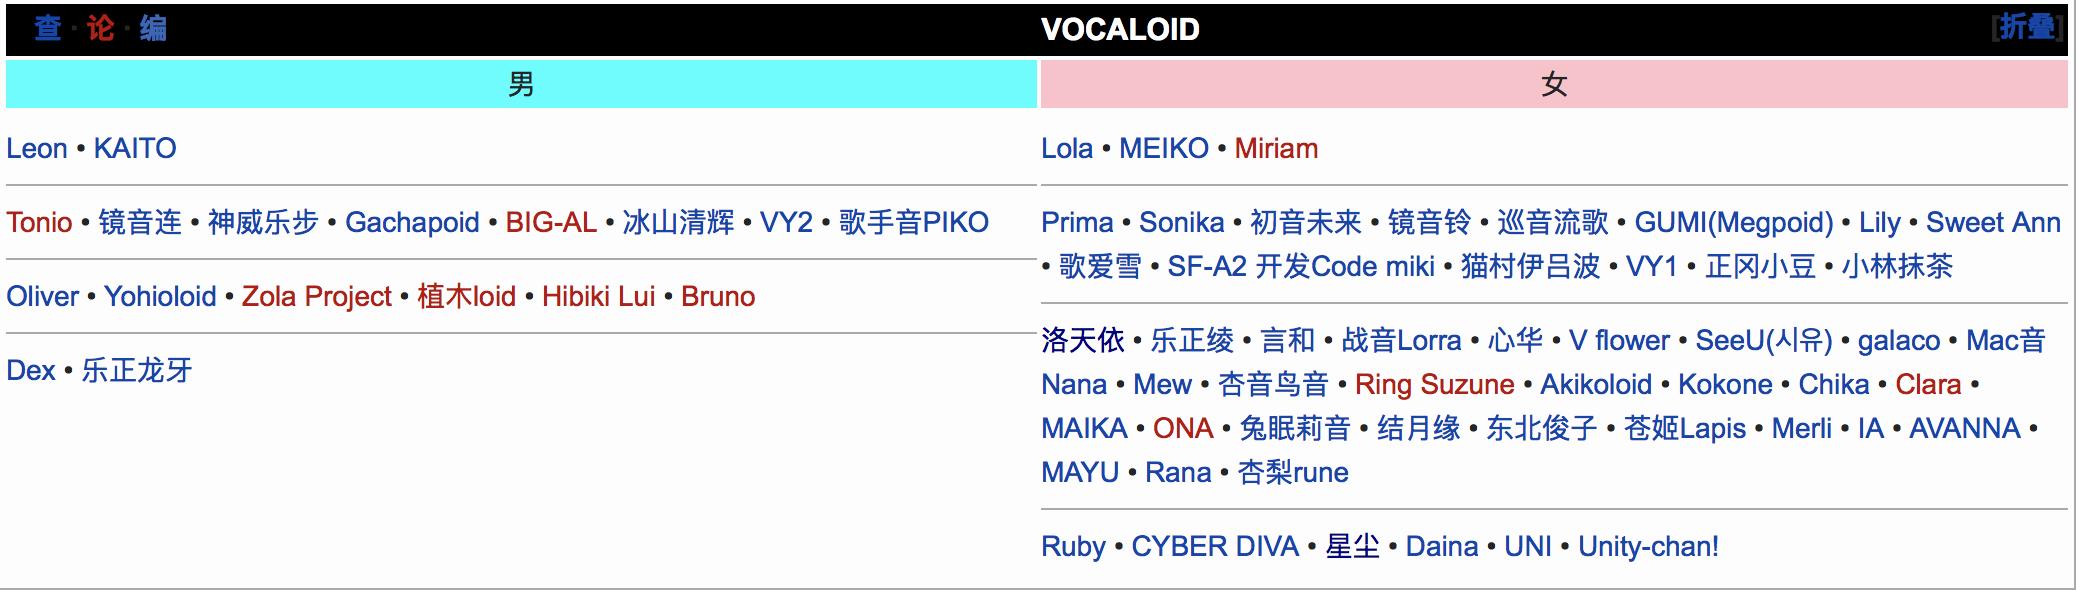Open the KAITO page link
This screenshot has height=590, width=2078.
(x=135, y=149)
